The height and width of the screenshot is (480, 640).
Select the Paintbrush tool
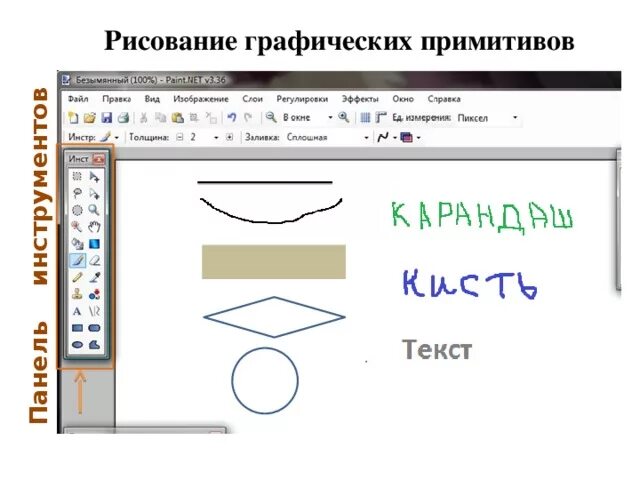pos(77,260)
